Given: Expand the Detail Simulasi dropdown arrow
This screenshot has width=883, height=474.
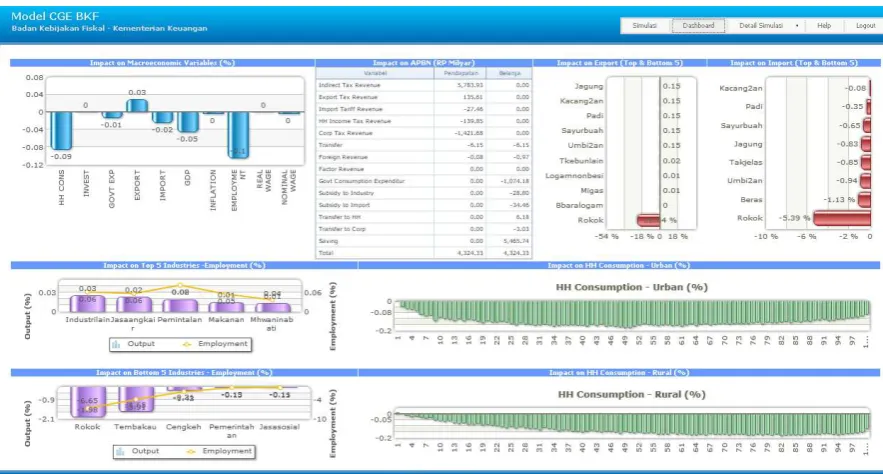Looking at the screenshot, I should (797, 26).
